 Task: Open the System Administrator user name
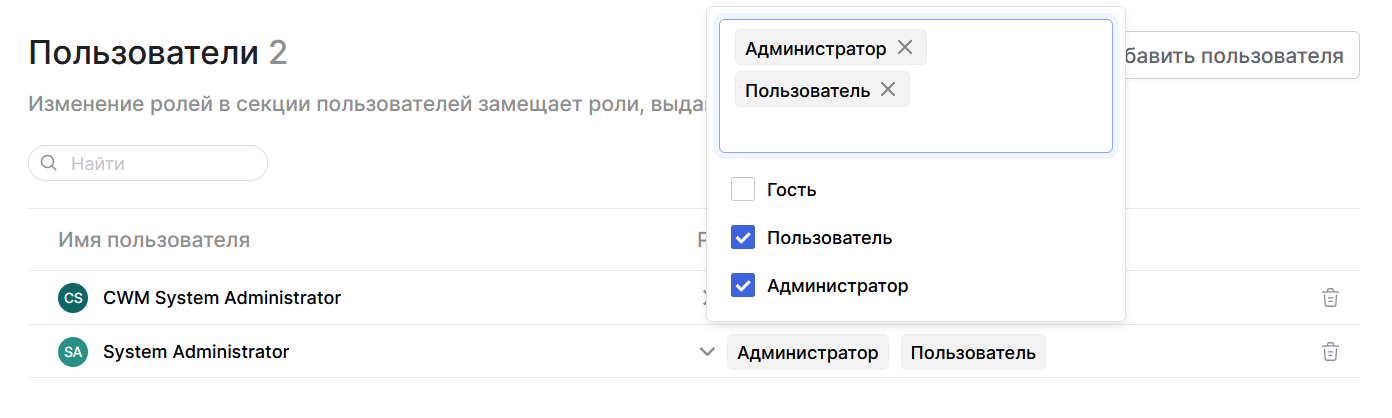(196, 352)
